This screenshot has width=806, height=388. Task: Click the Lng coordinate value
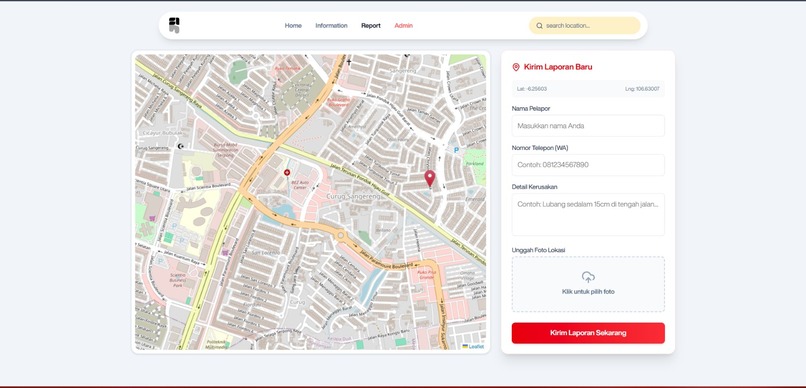(642, 89)
